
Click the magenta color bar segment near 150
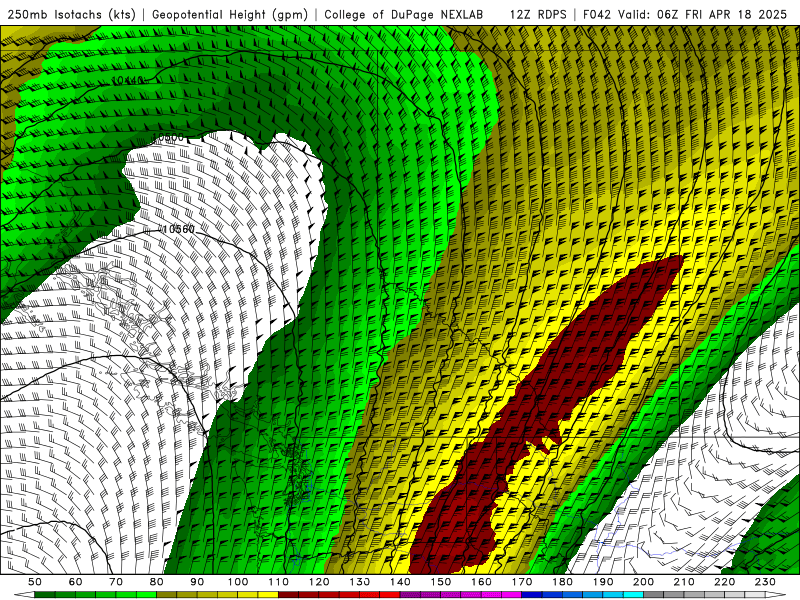(x=451, y=595)
